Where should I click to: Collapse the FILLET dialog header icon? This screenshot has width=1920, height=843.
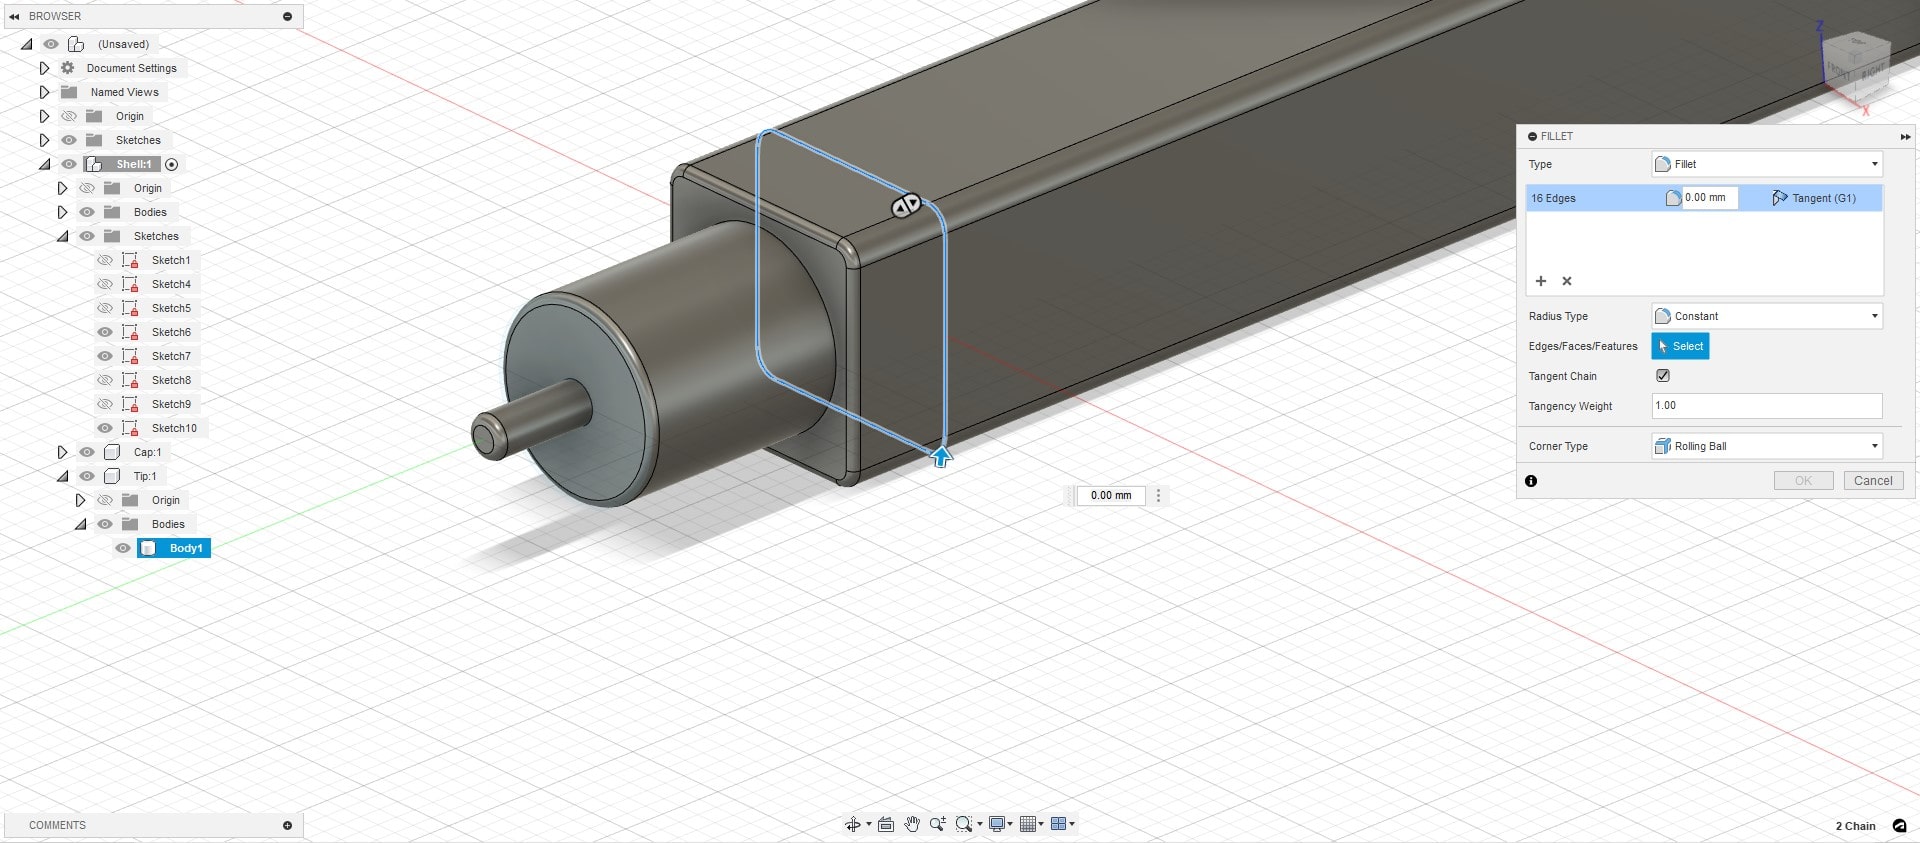pyautogui.click(x=1532, y=136)
